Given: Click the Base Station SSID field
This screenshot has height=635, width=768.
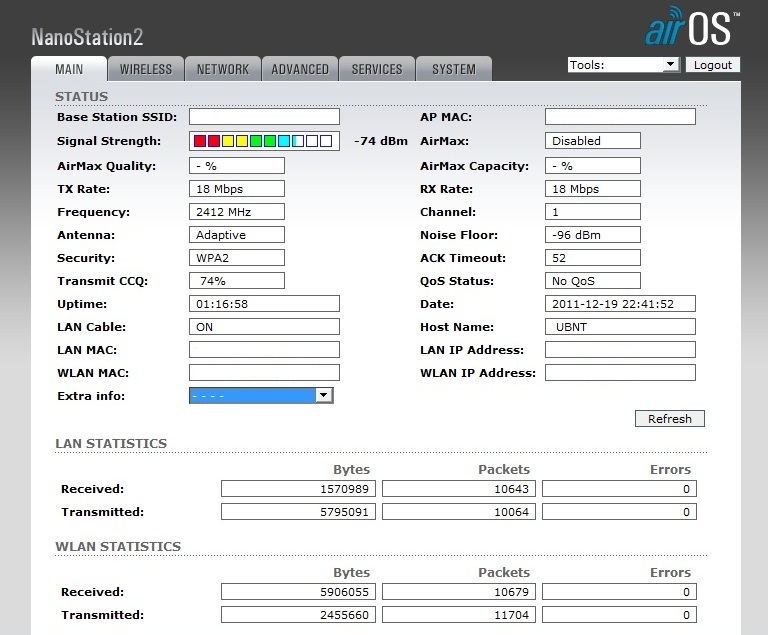Looking at the screenshot, I should [x=264, y=117].
